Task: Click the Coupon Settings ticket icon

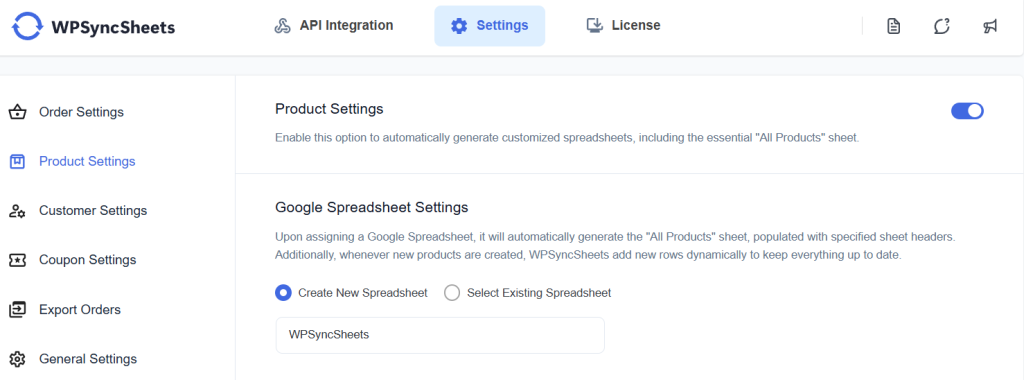Action: [18, 260]
